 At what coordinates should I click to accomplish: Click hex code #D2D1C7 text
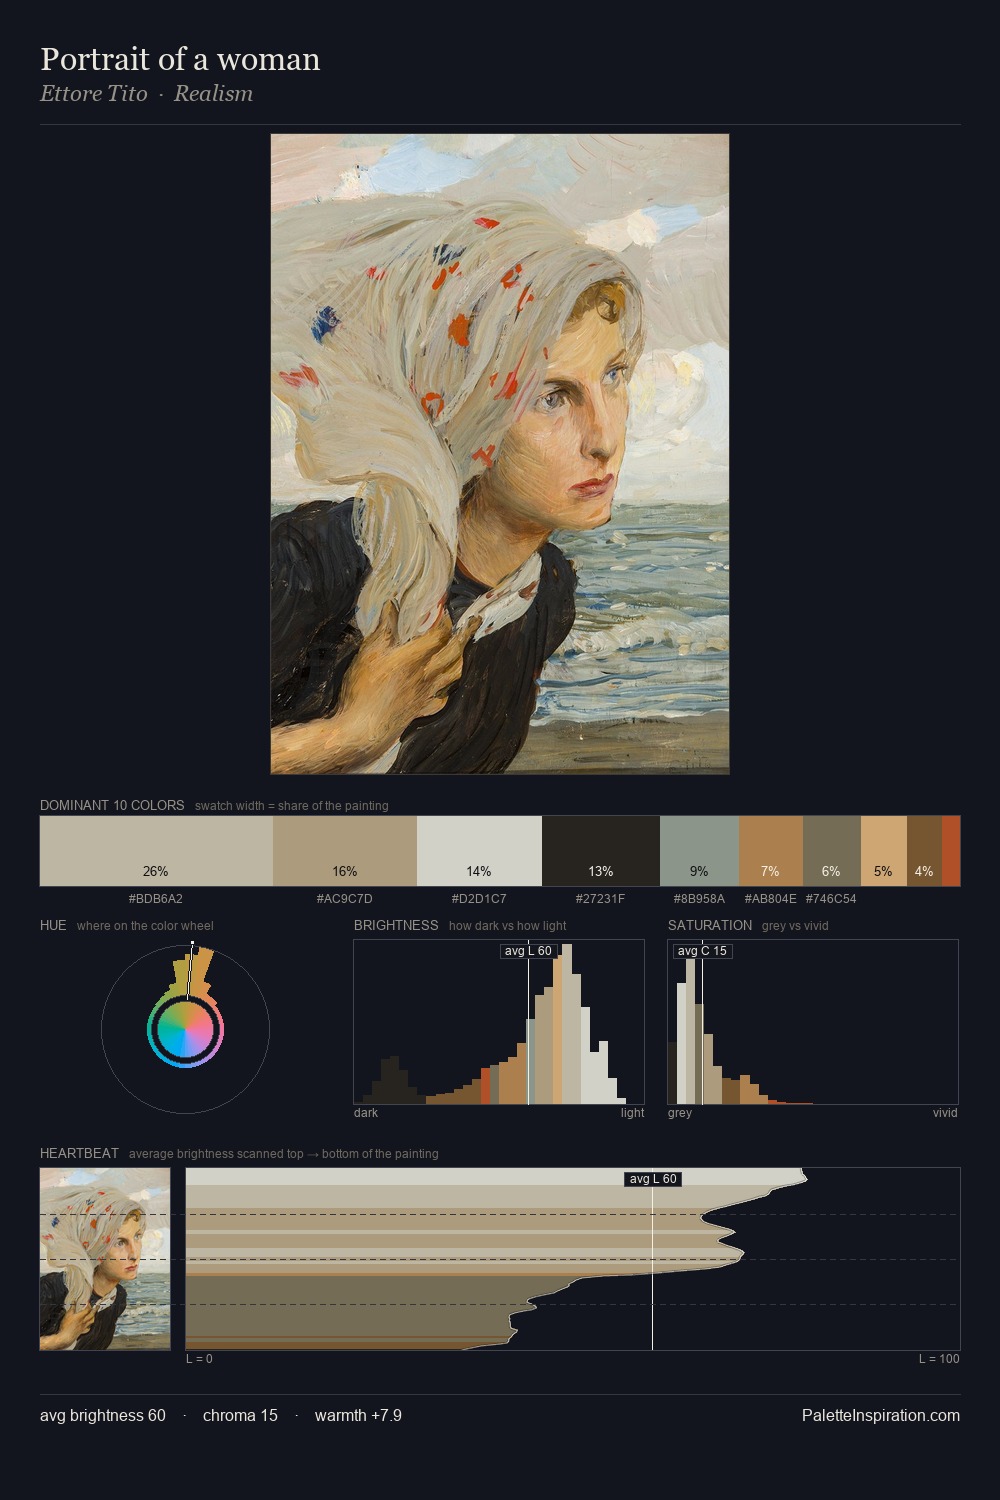click(479, 899)
